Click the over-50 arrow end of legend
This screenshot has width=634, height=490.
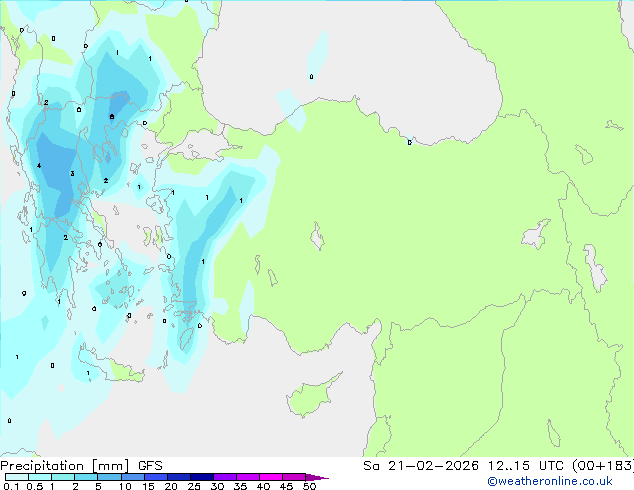(x=317, y=477)
